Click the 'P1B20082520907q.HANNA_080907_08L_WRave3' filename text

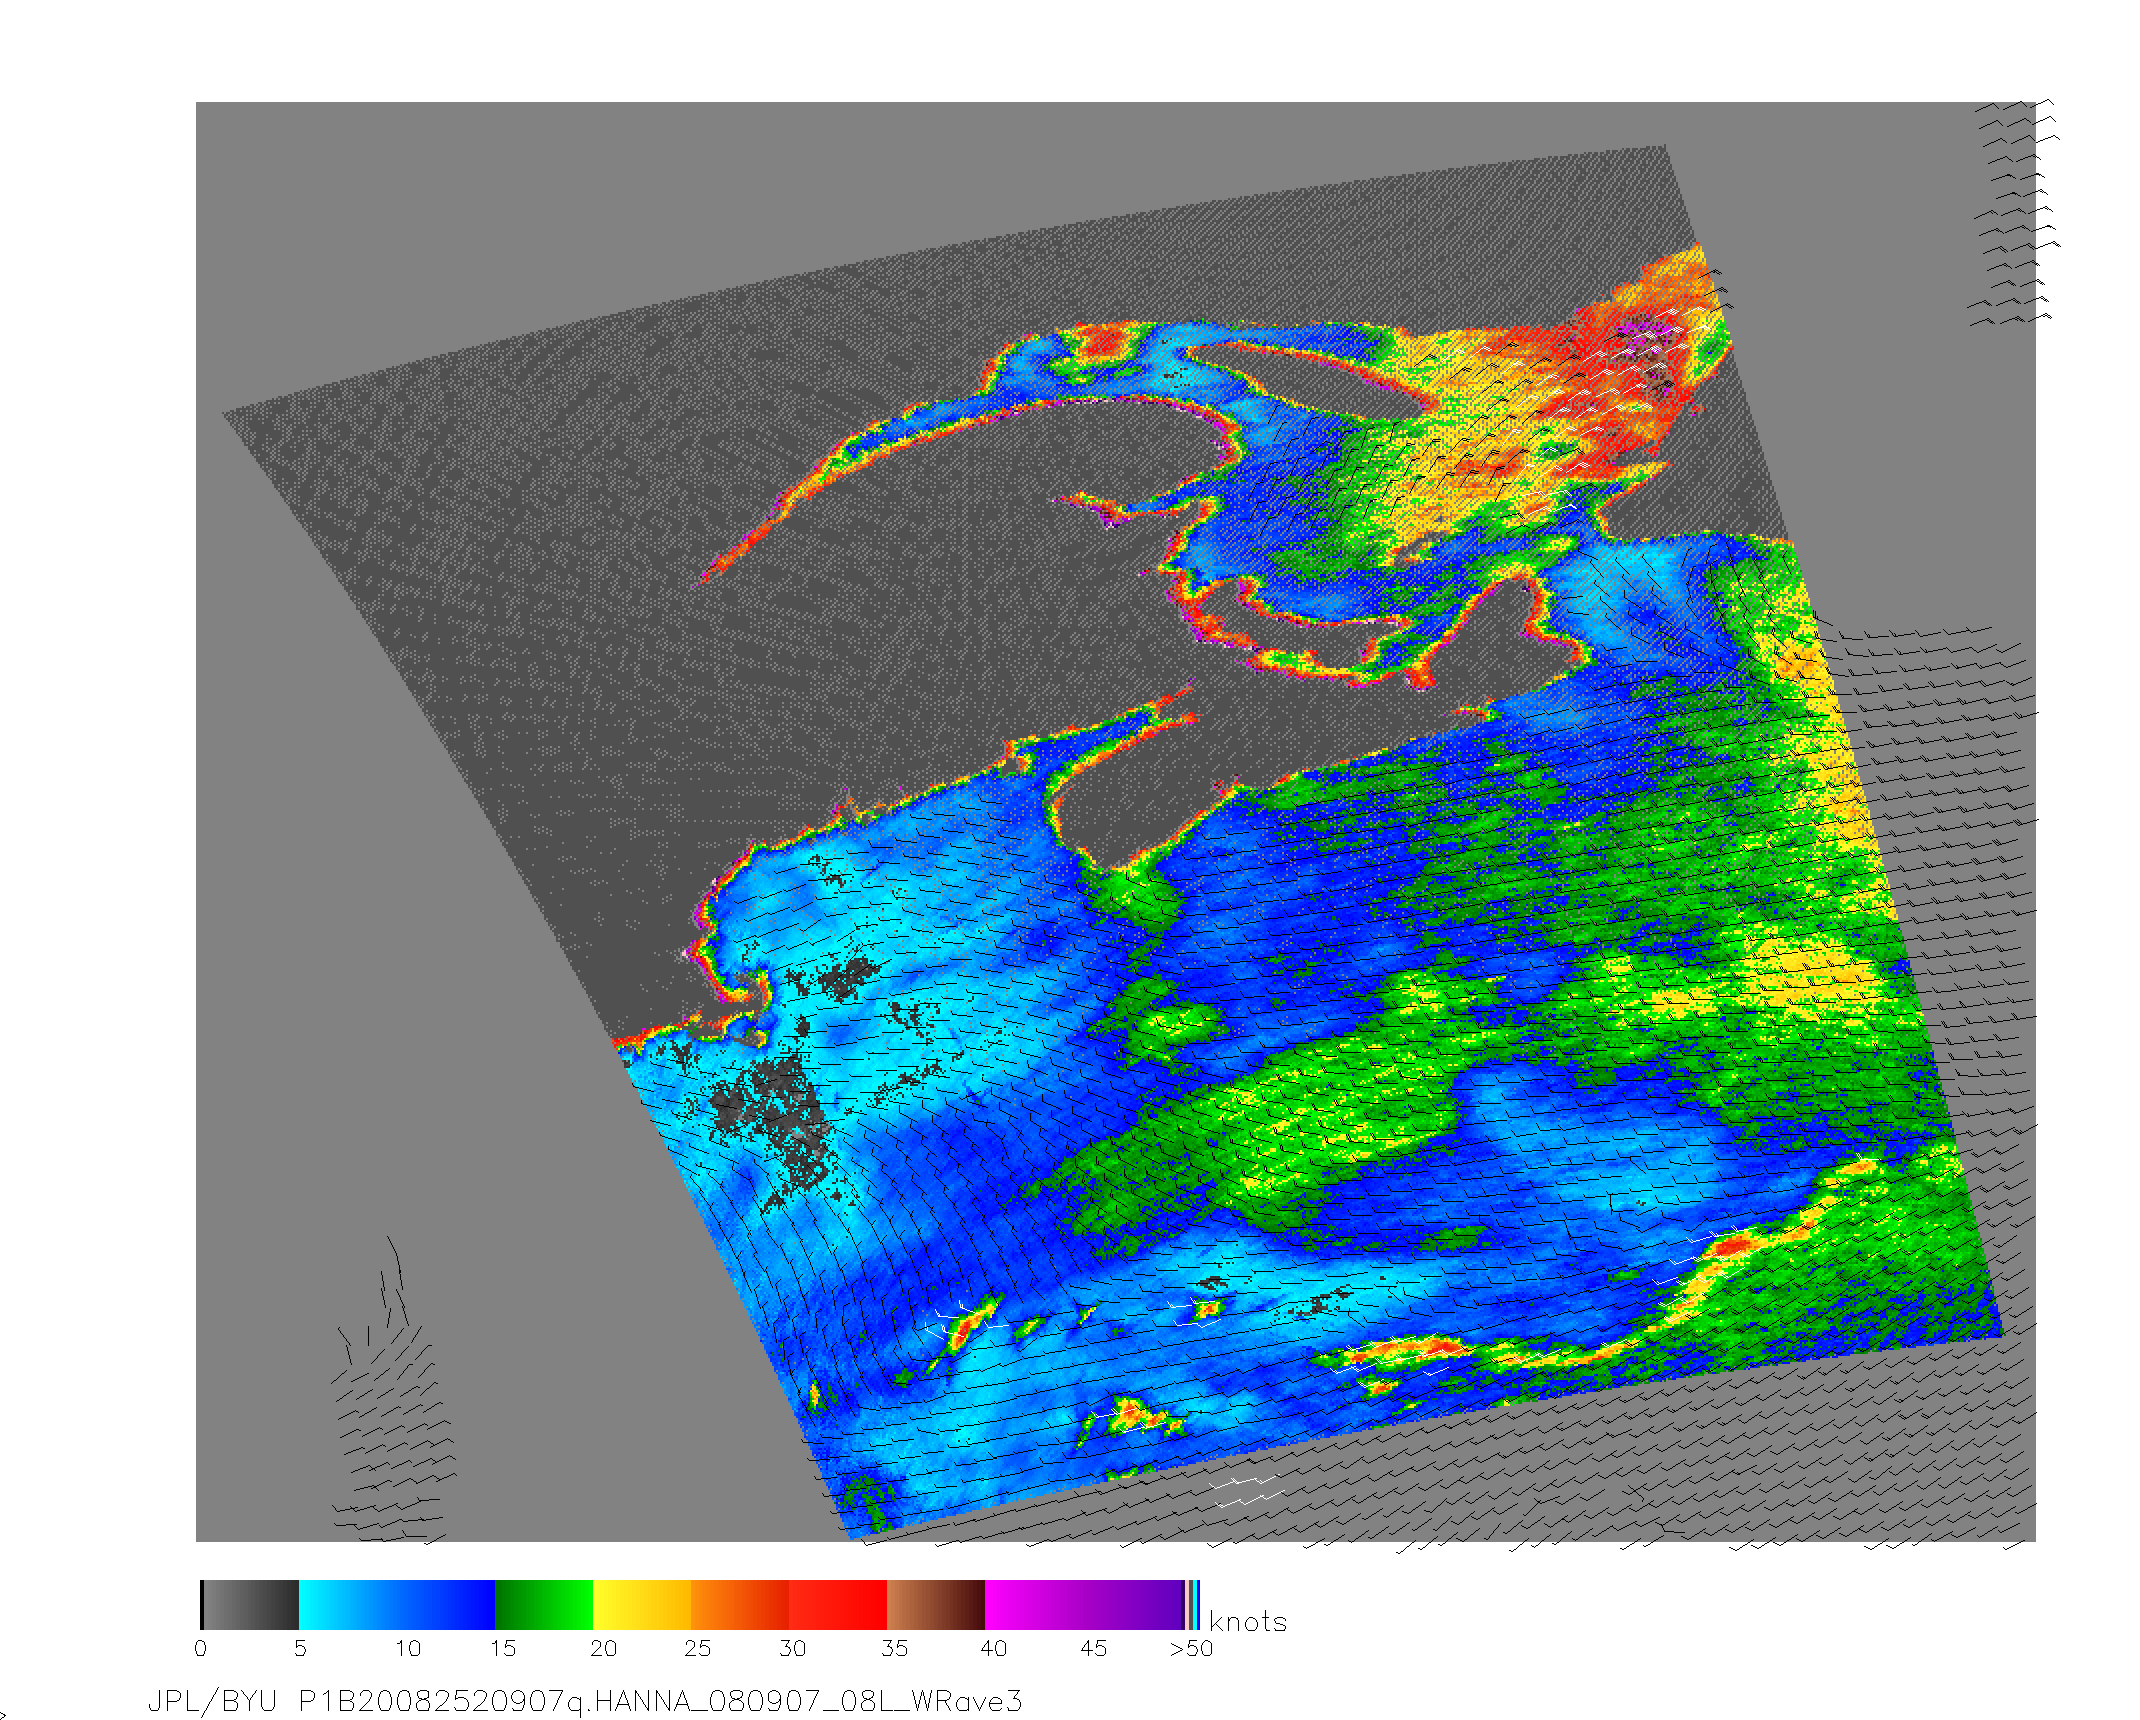coord(660,1702)
